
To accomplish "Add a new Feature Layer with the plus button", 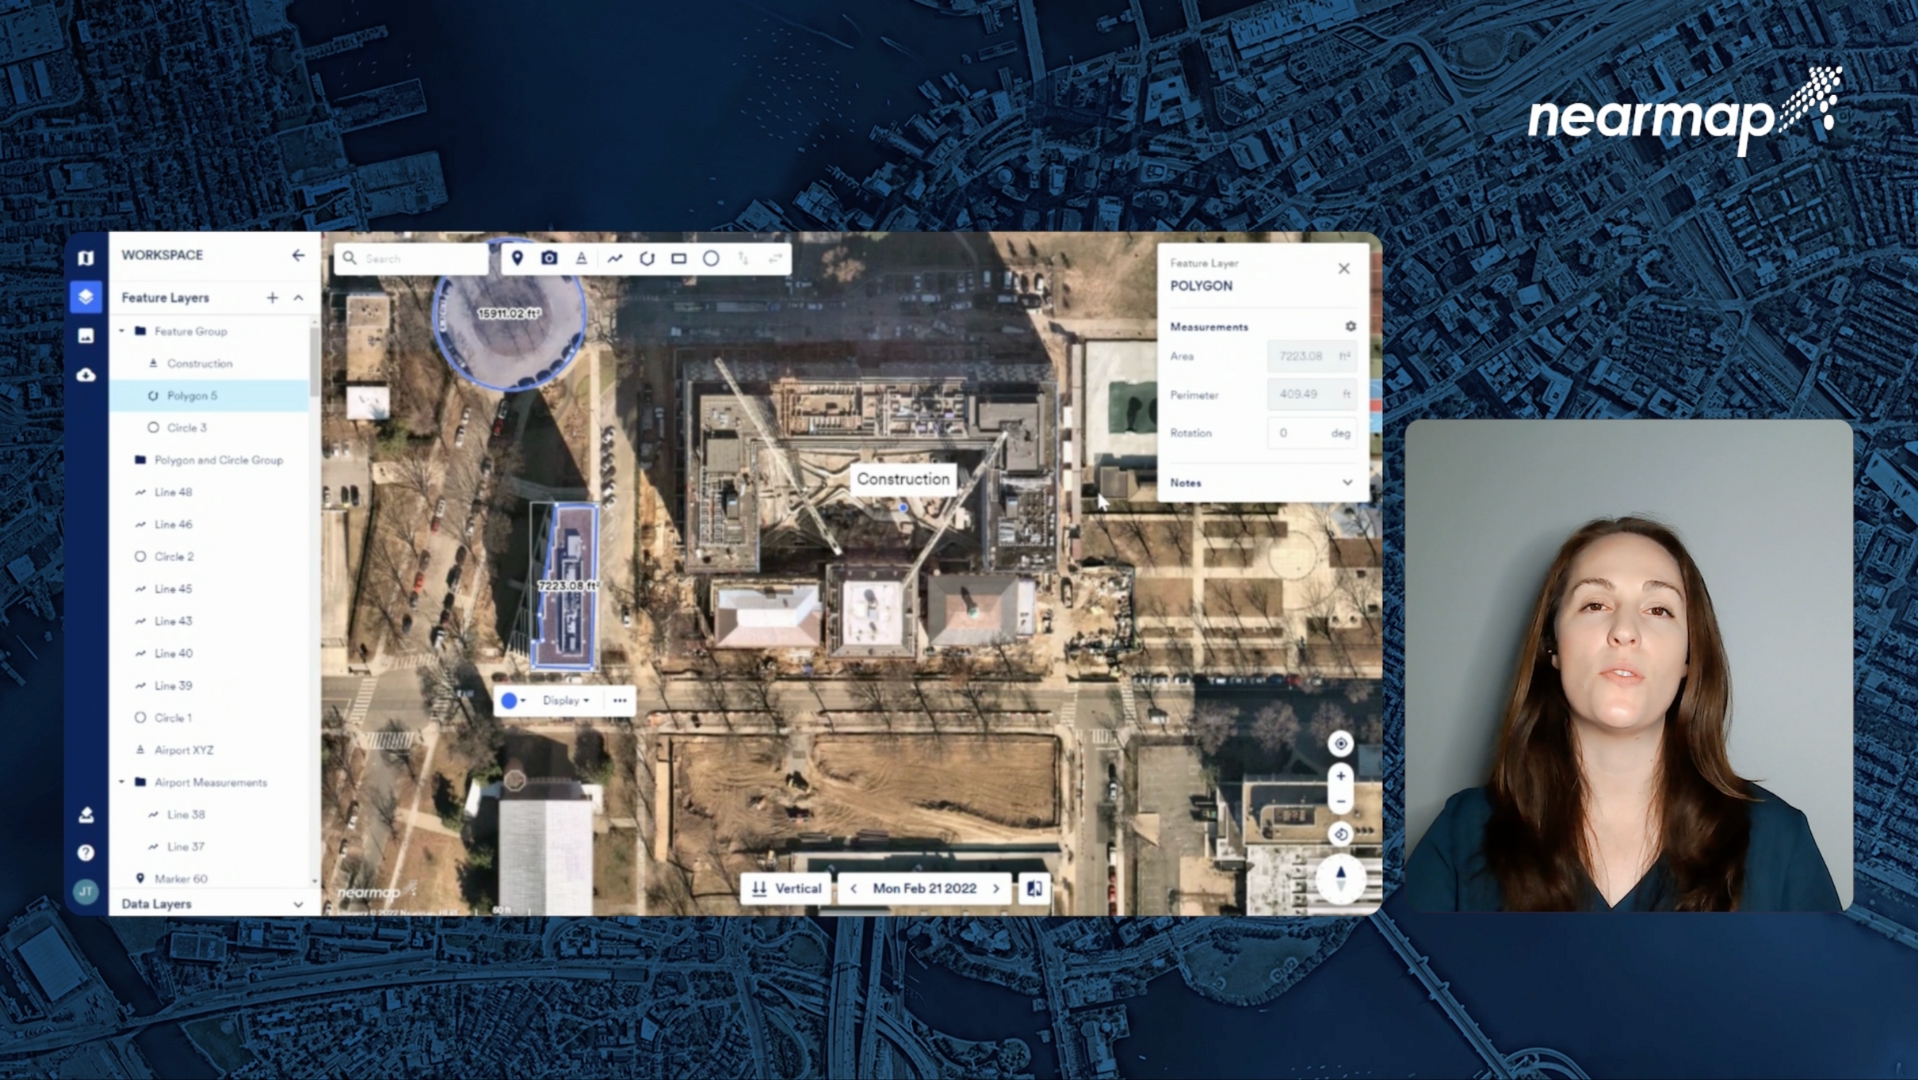I will click(272, 297).
